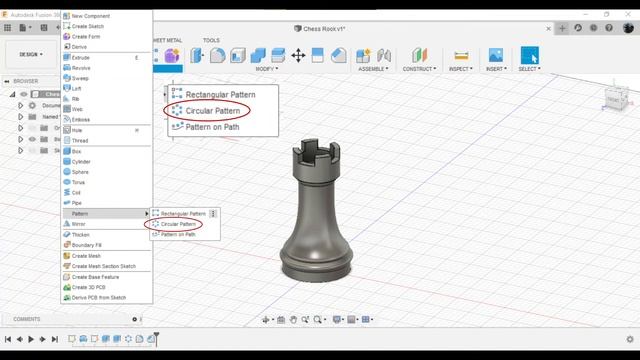Click the Insert image icon

pyautogui.click(x=496, y=56)
